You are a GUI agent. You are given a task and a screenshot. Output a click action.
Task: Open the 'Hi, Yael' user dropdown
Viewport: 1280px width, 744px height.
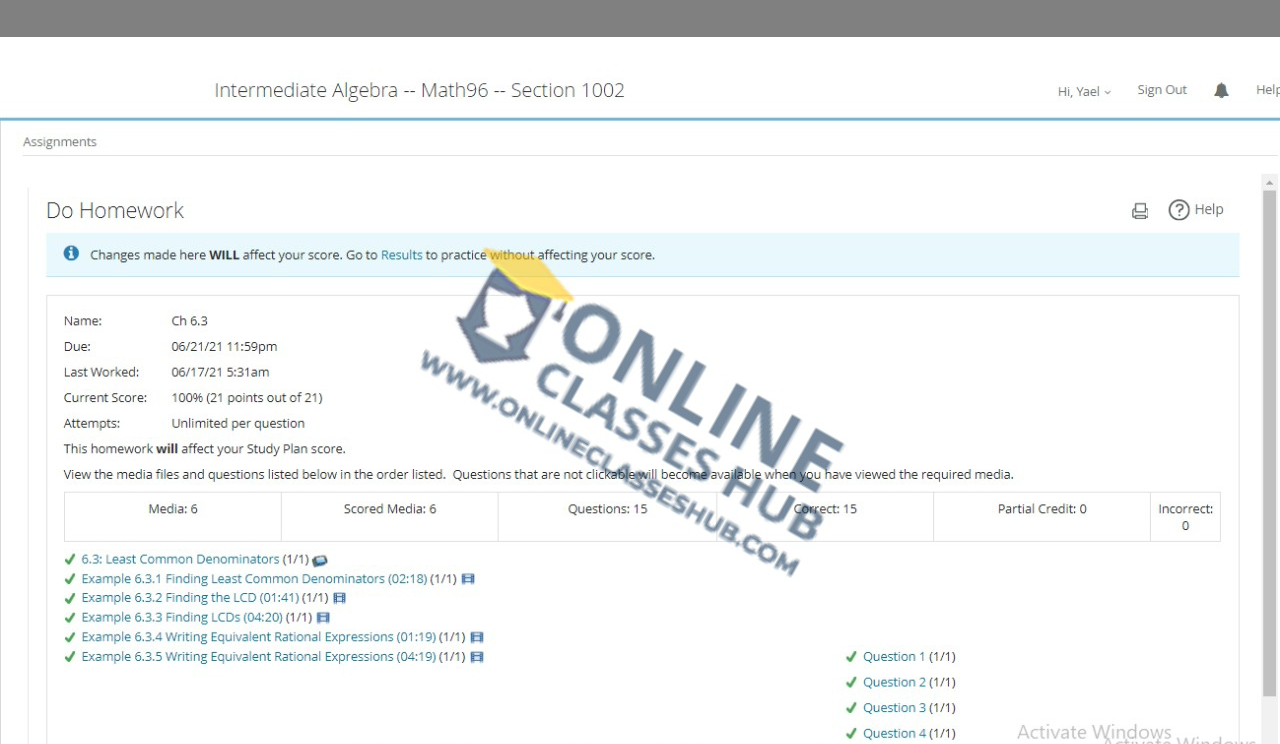(x=1084, y=91)
